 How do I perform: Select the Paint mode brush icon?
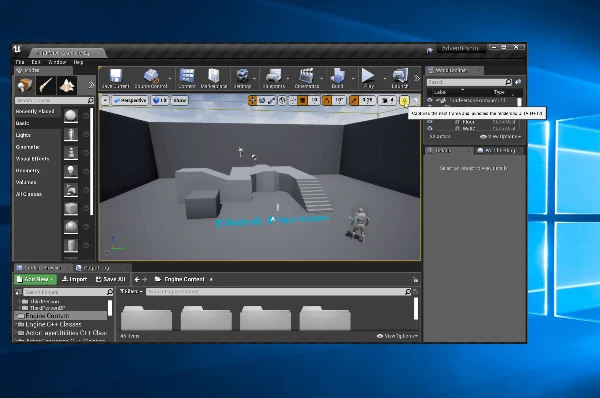pos(46,85)
